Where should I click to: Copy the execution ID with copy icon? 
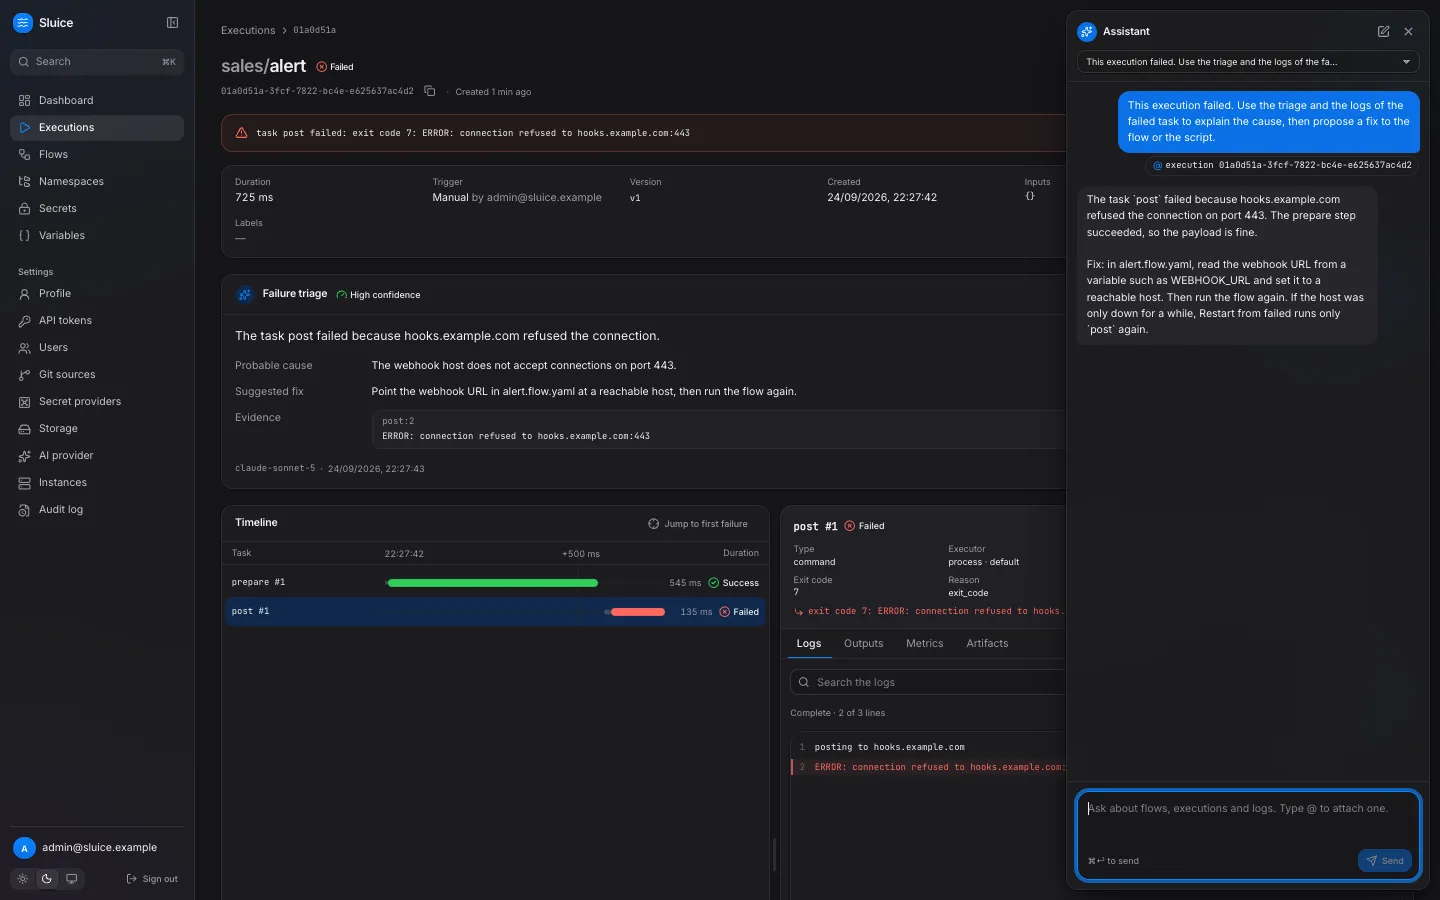tap(430, 91)
